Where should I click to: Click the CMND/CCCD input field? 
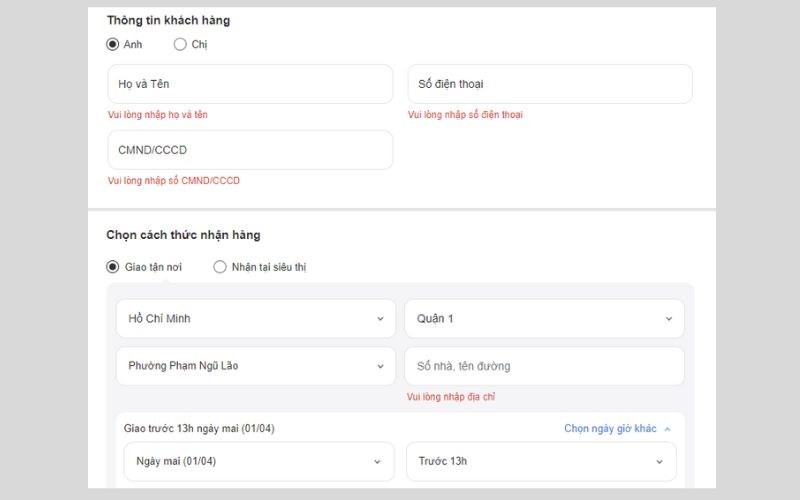(250, 150)
